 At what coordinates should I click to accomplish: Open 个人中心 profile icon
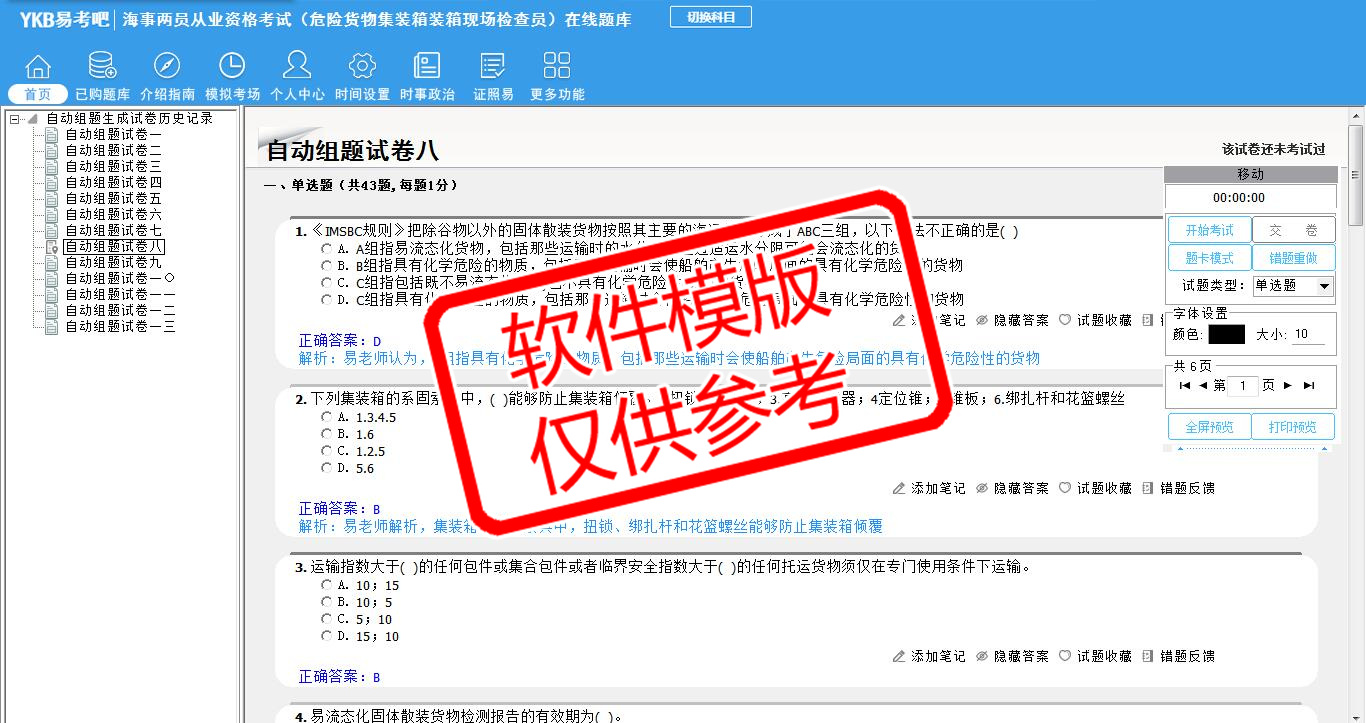[x=297, y=67]
